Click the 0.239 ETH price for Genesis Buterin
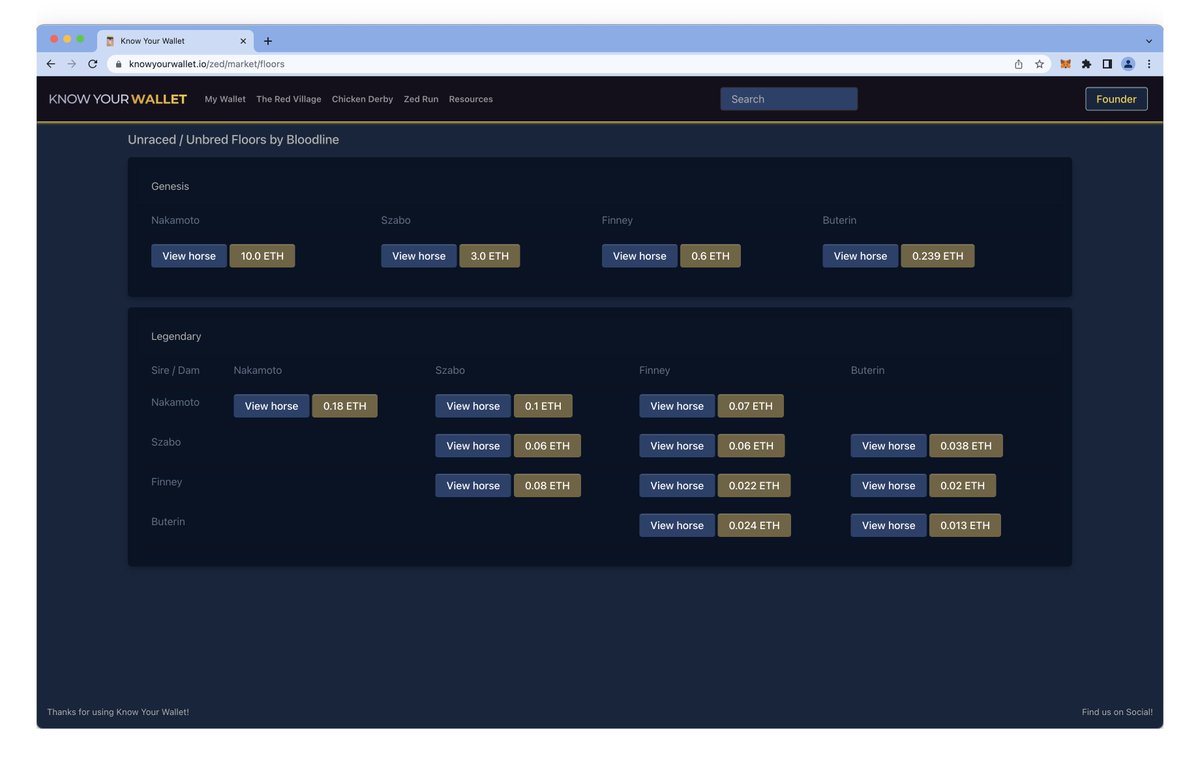The width and height of the screenshot is (1200, 777). 937,255
